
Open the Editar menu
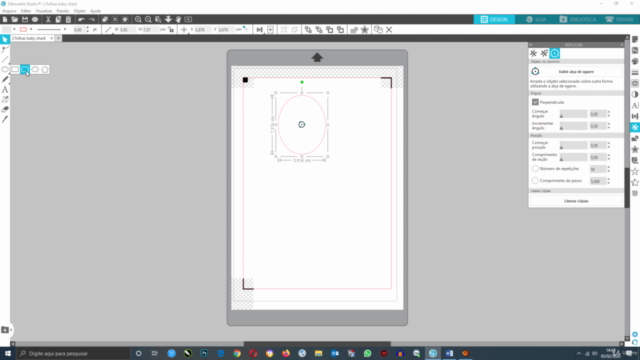[x=26, y=11]
